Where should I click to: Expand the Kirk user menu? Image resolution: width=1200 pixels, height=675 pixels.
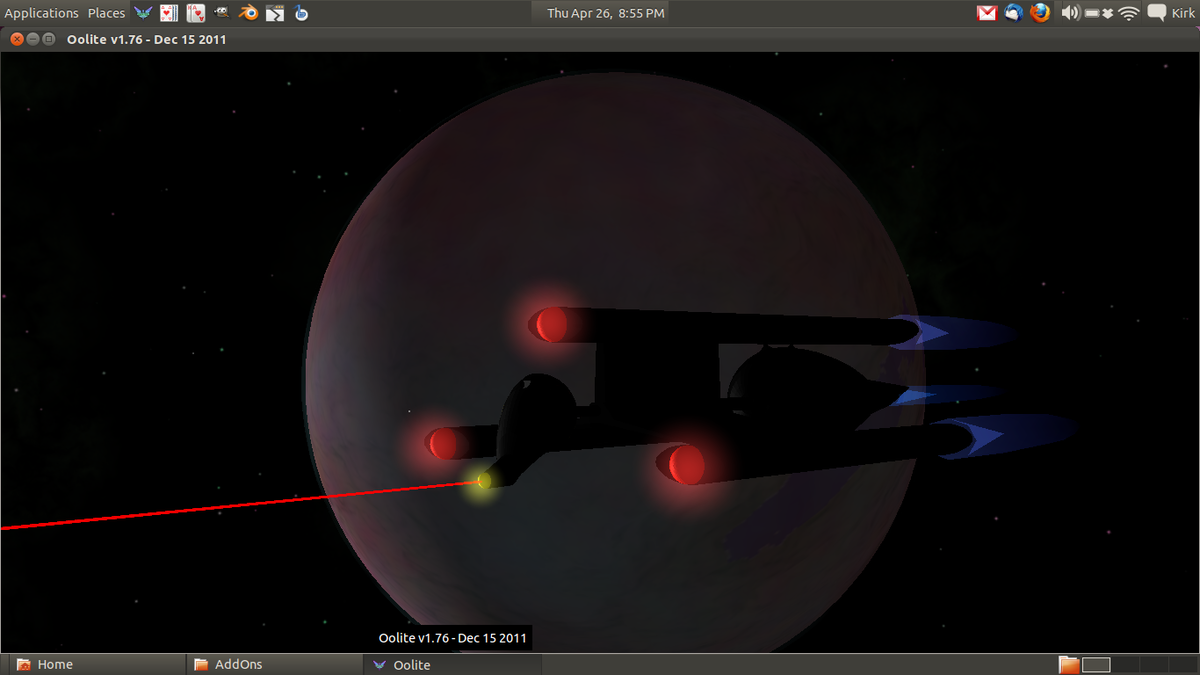point(1182,13)
